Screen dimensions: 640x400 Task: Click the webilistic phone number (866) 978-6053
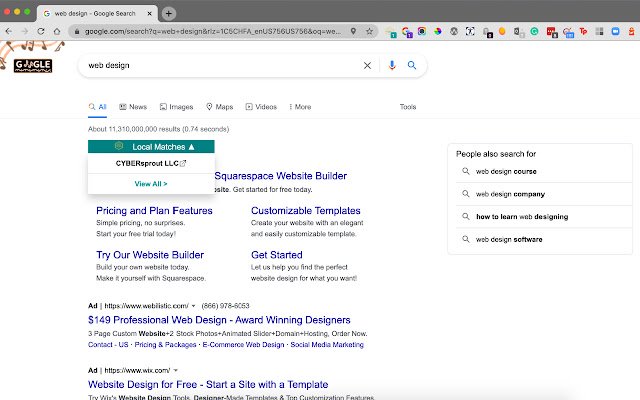[x=225, y=306]
